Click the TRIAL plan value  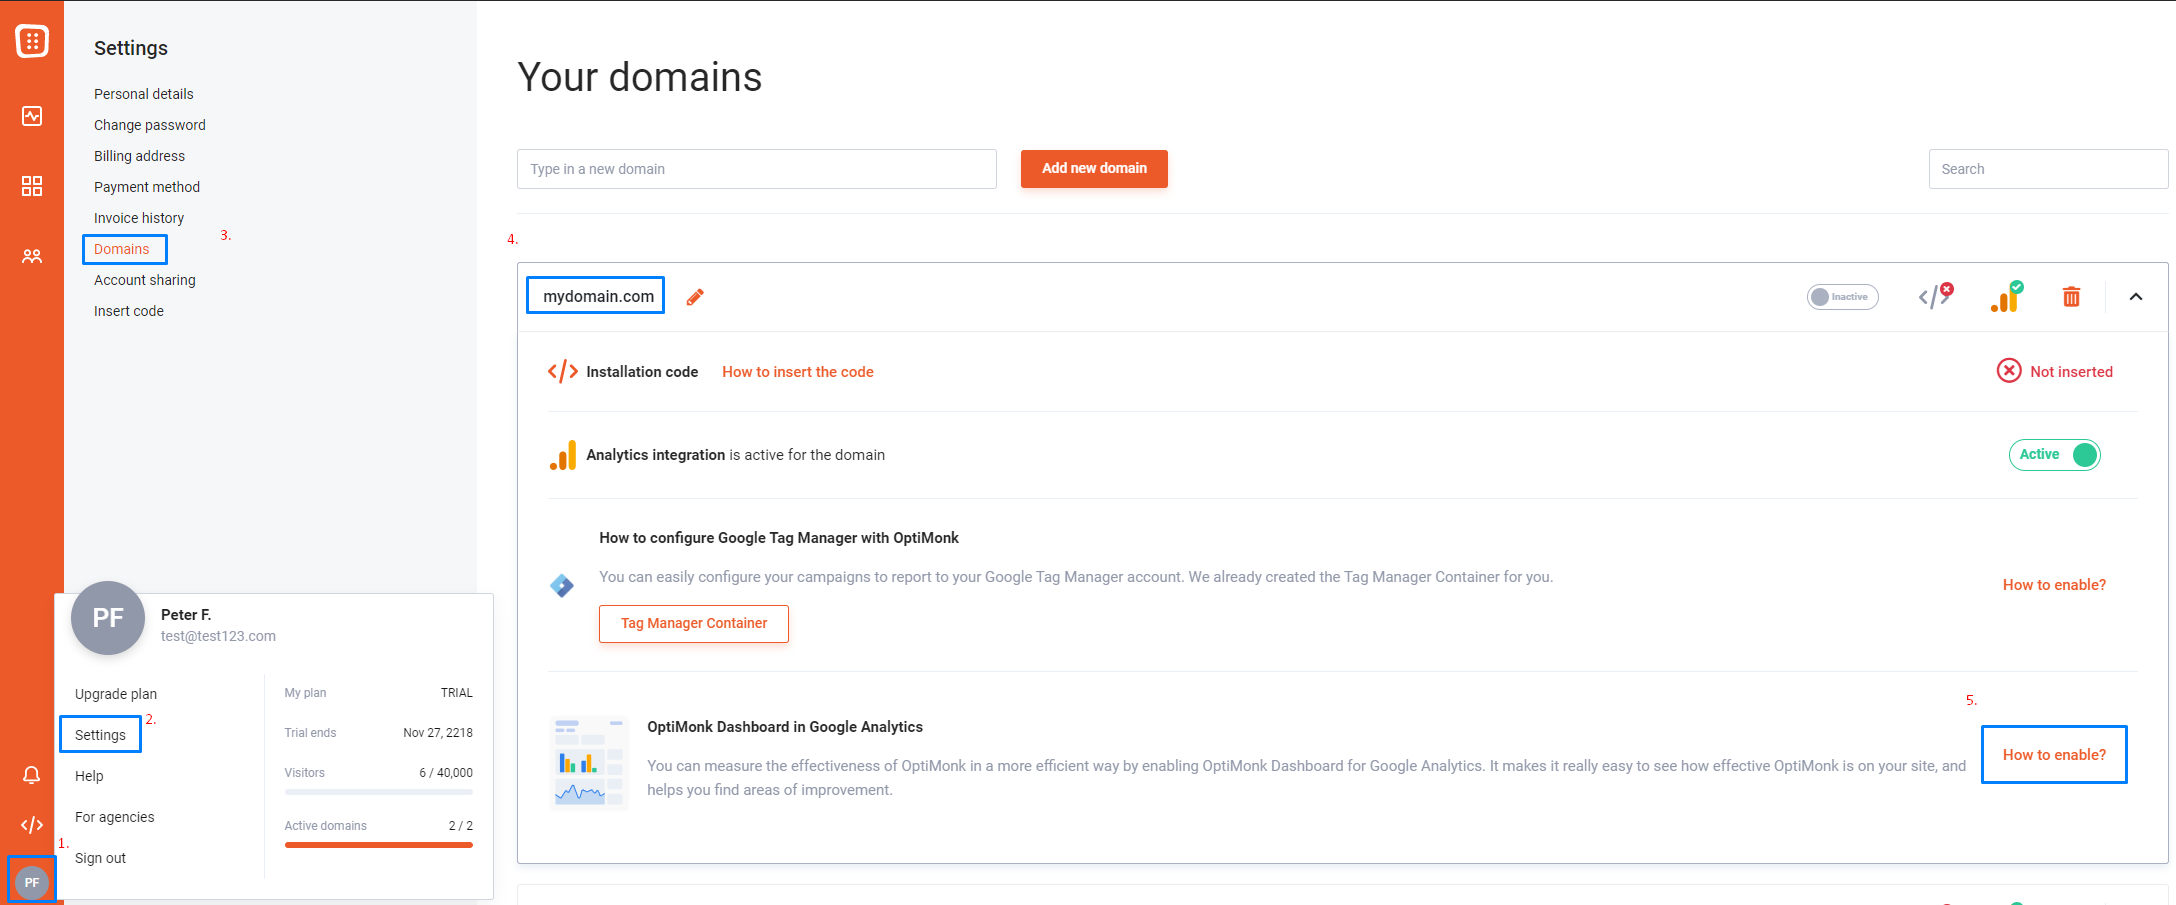(457, 693)
